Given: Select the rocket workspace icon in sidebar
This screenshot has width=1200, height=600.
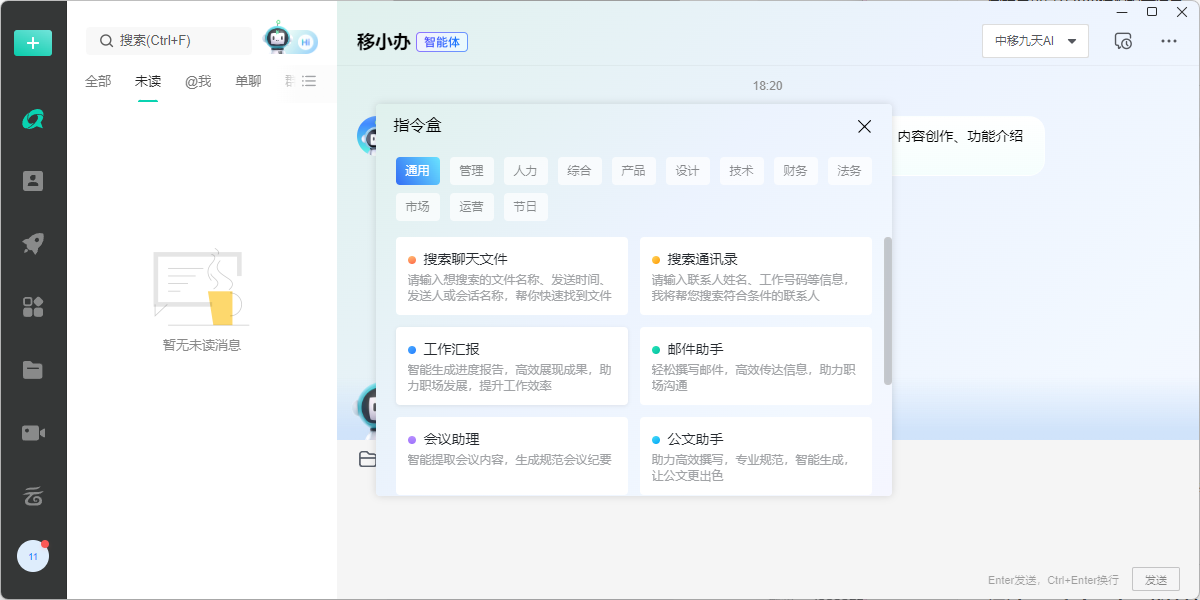Looking at the screenshot, I should [33, 243].
